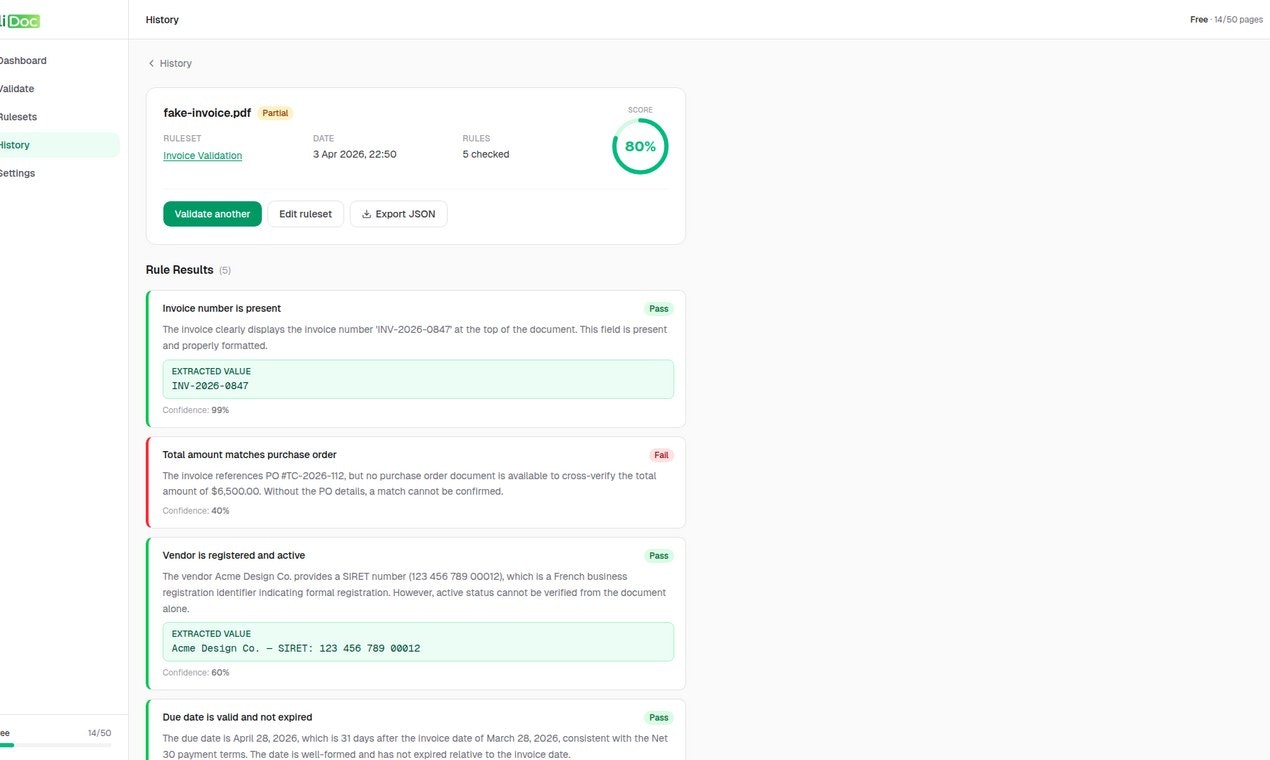Click the 80% score ring
This screenshot has width=1270, height=760.
tap(640, 146)
